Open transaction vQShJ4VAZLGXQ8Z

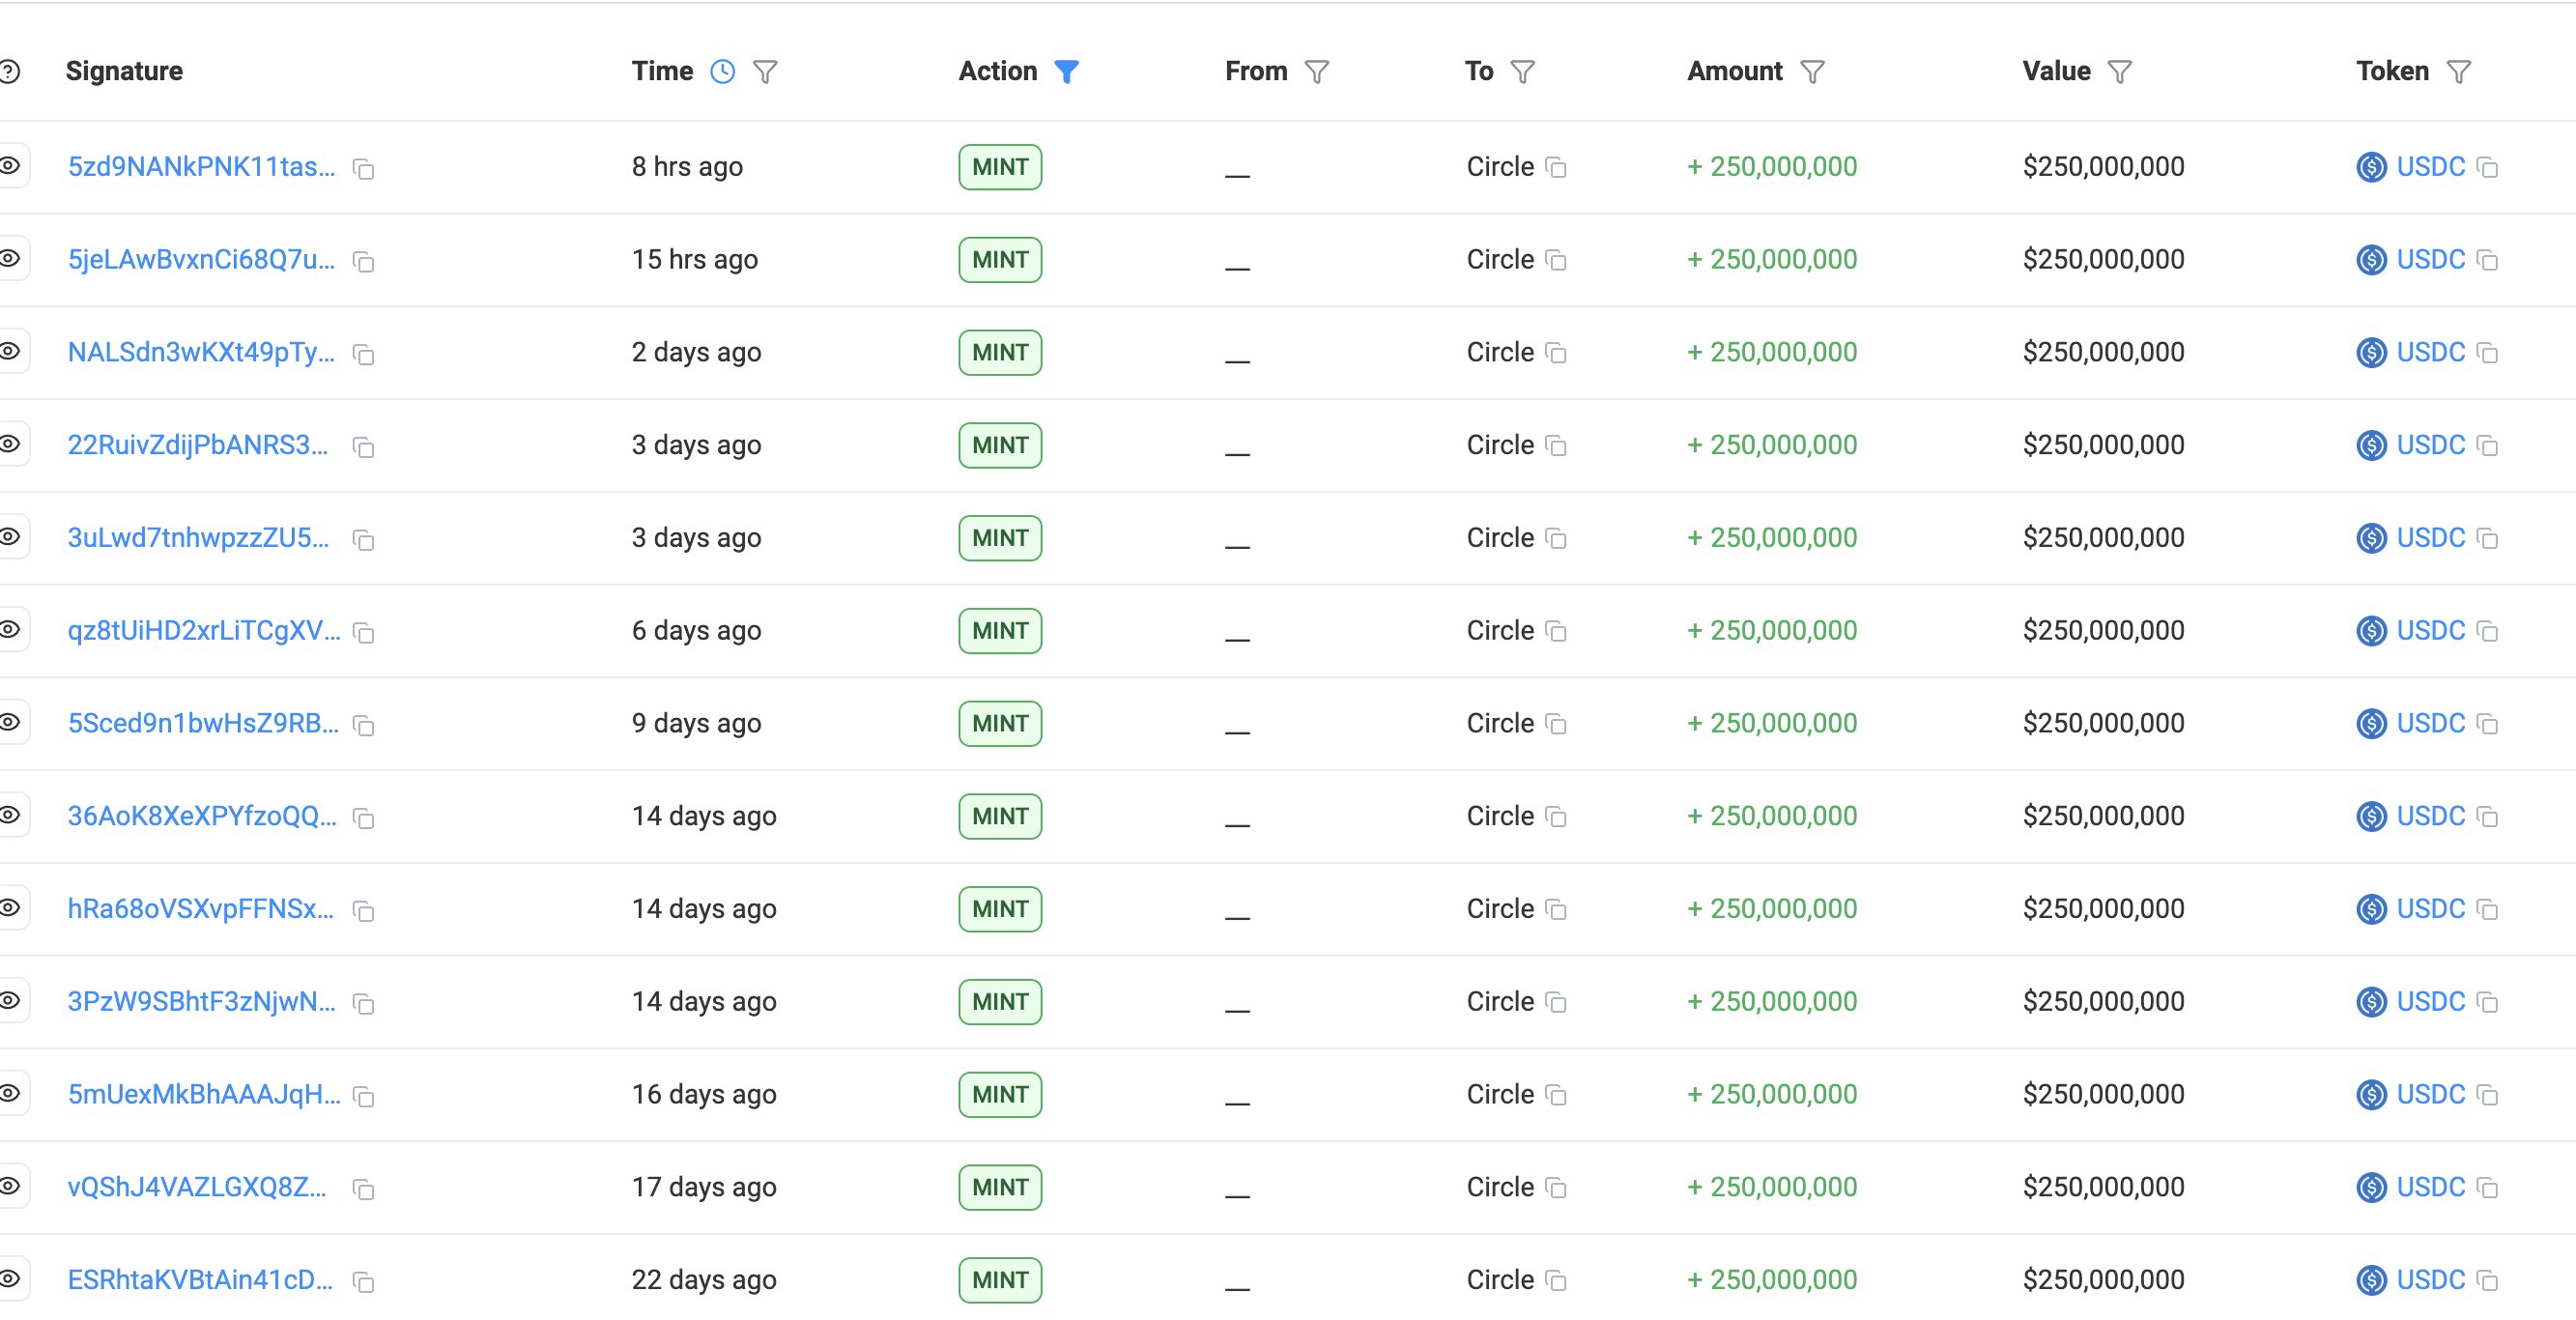pos(196,1188)
